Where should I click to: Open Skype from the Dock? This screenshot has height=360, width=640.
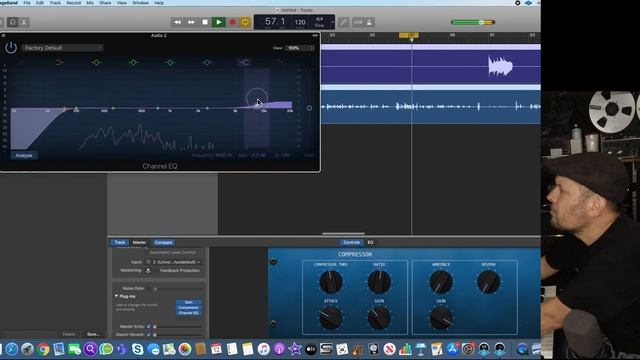tap(138, 349)
